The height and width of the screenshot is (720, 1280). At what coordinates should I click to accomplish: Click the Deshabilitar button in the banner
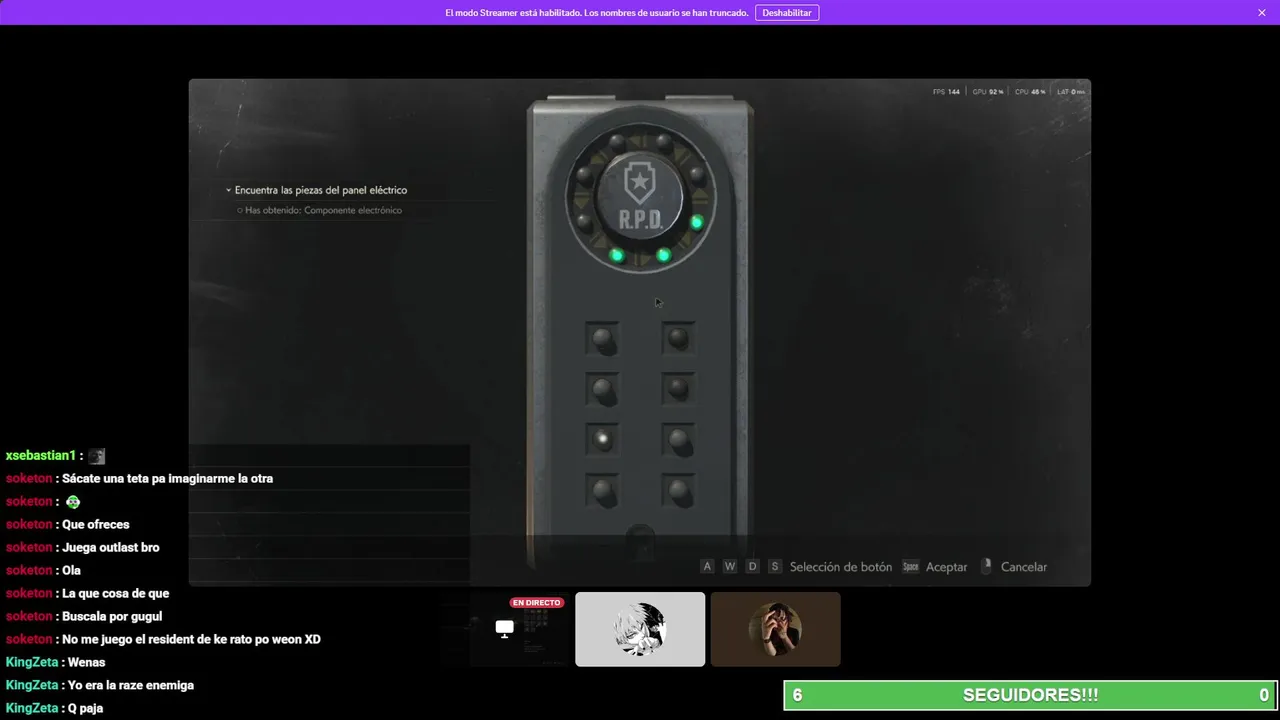pos(787,13)
